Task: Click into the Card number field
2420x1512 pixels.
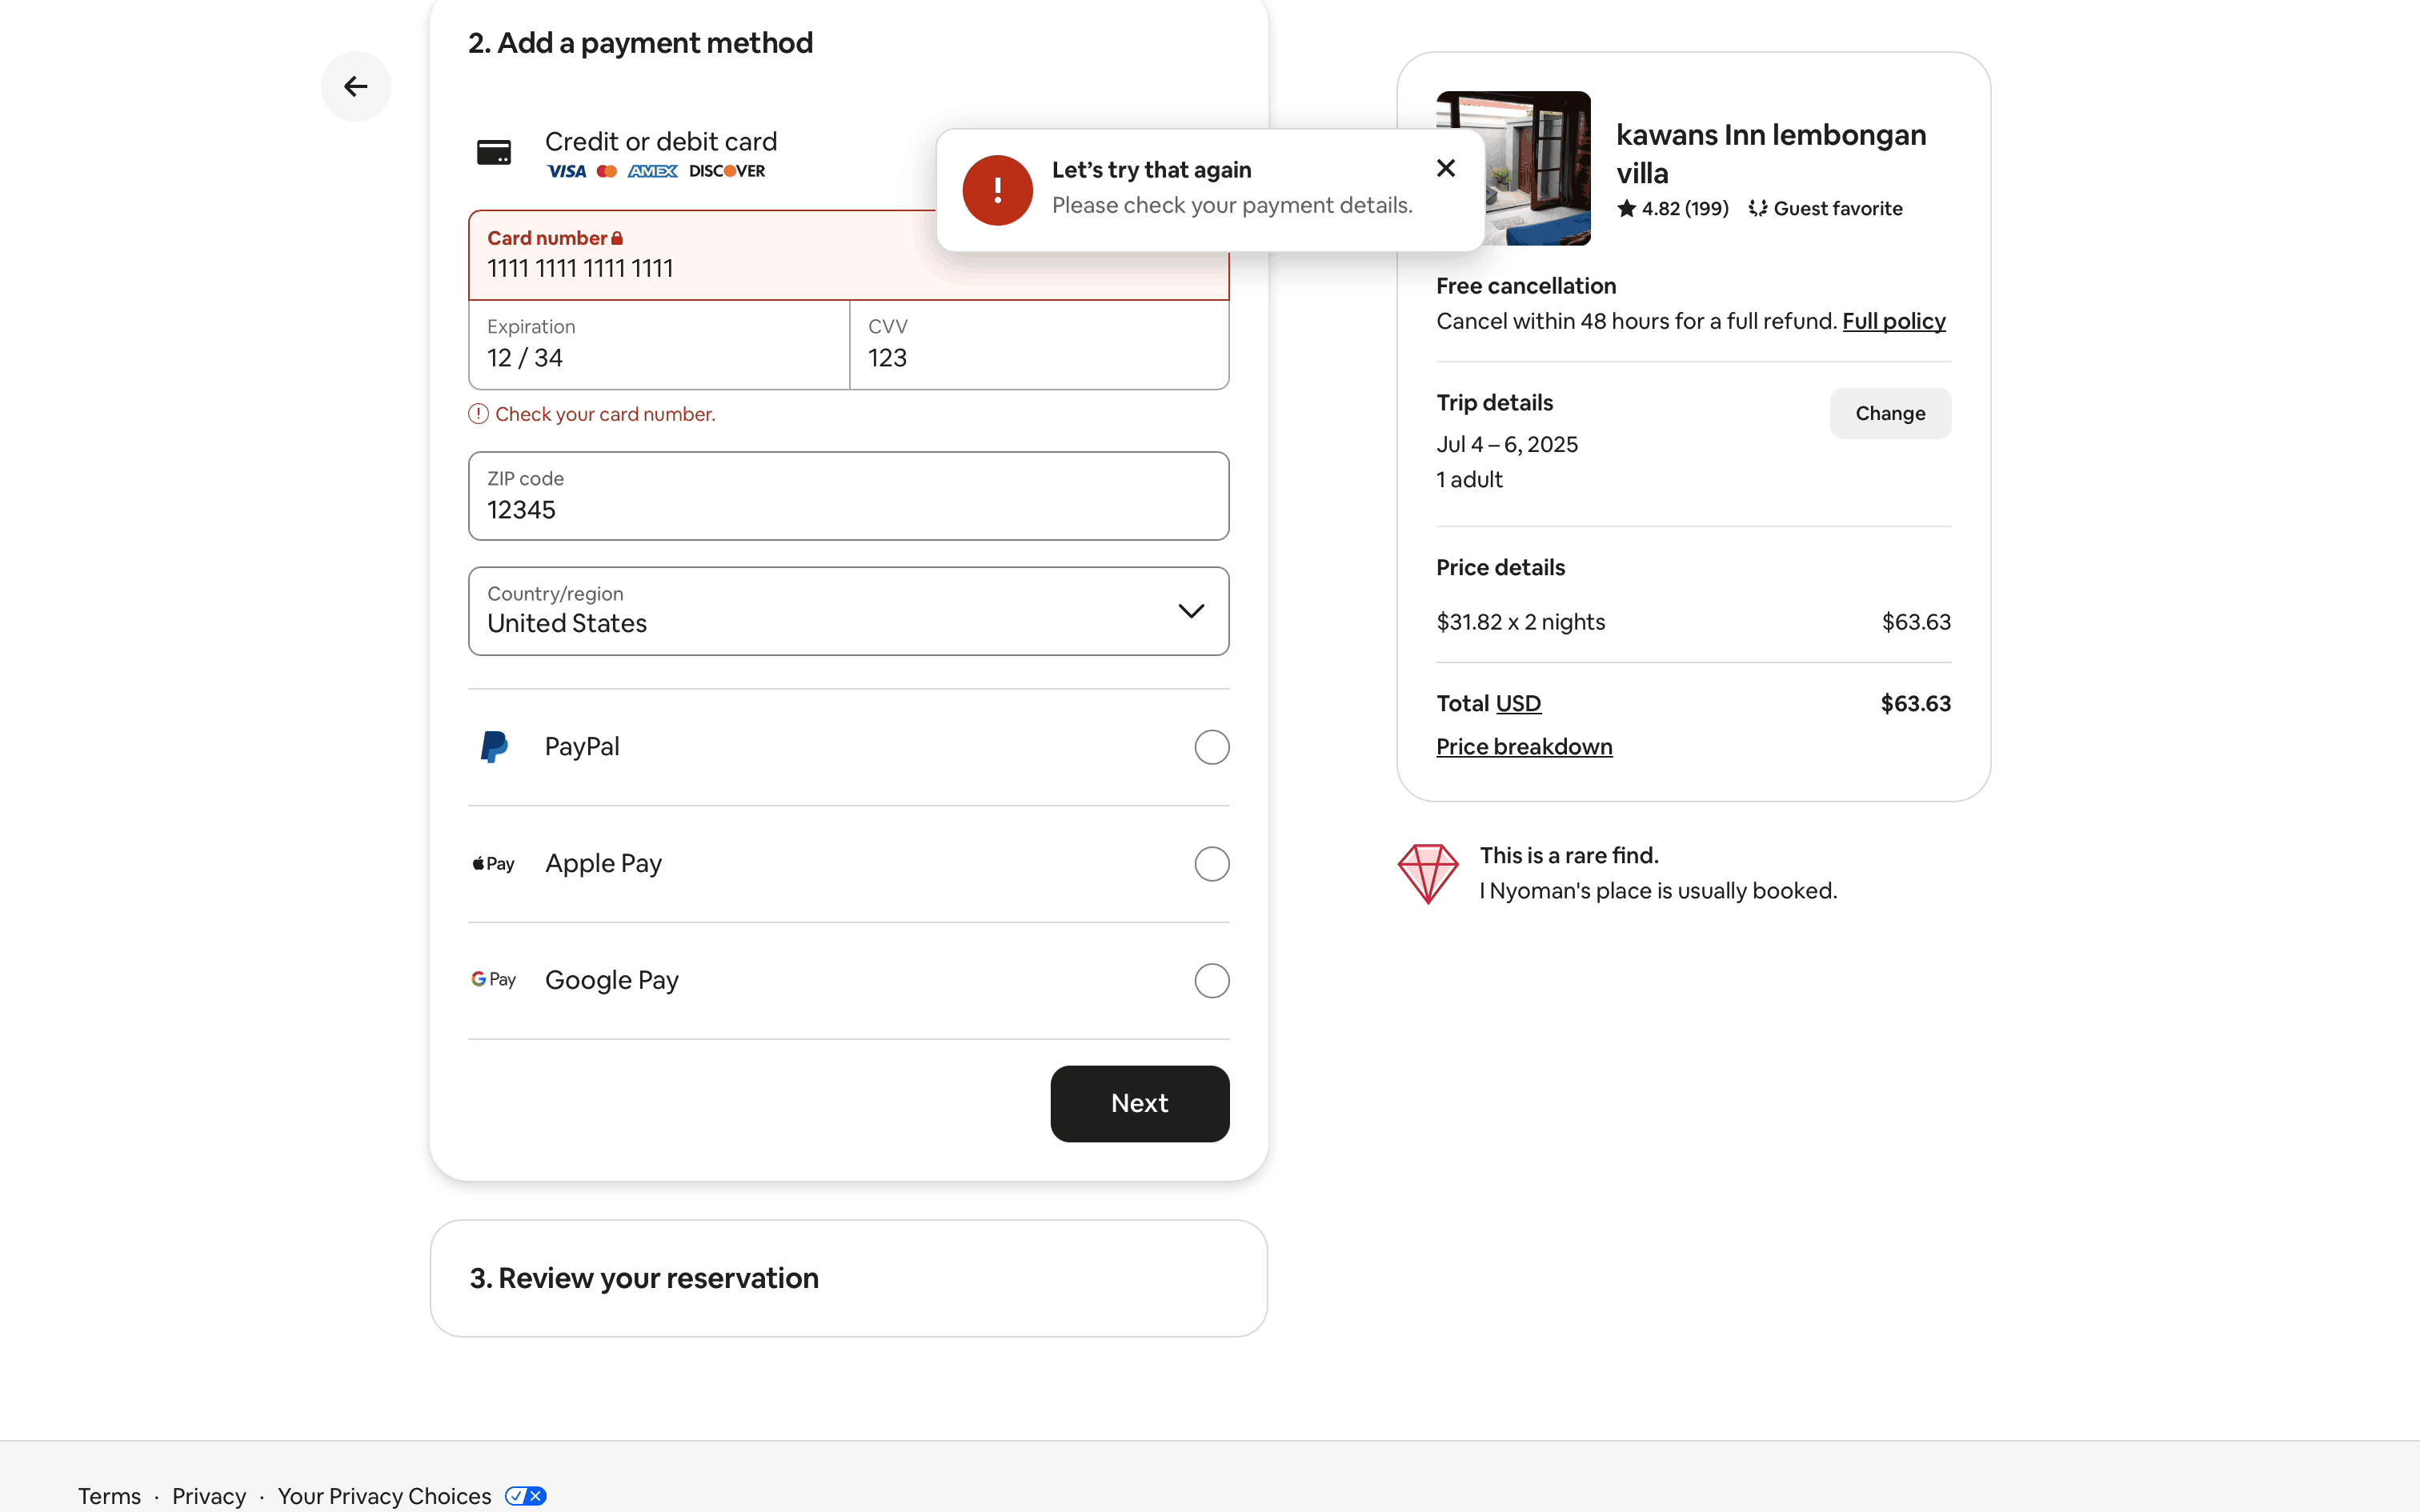Action: click(x=700, y=267)
